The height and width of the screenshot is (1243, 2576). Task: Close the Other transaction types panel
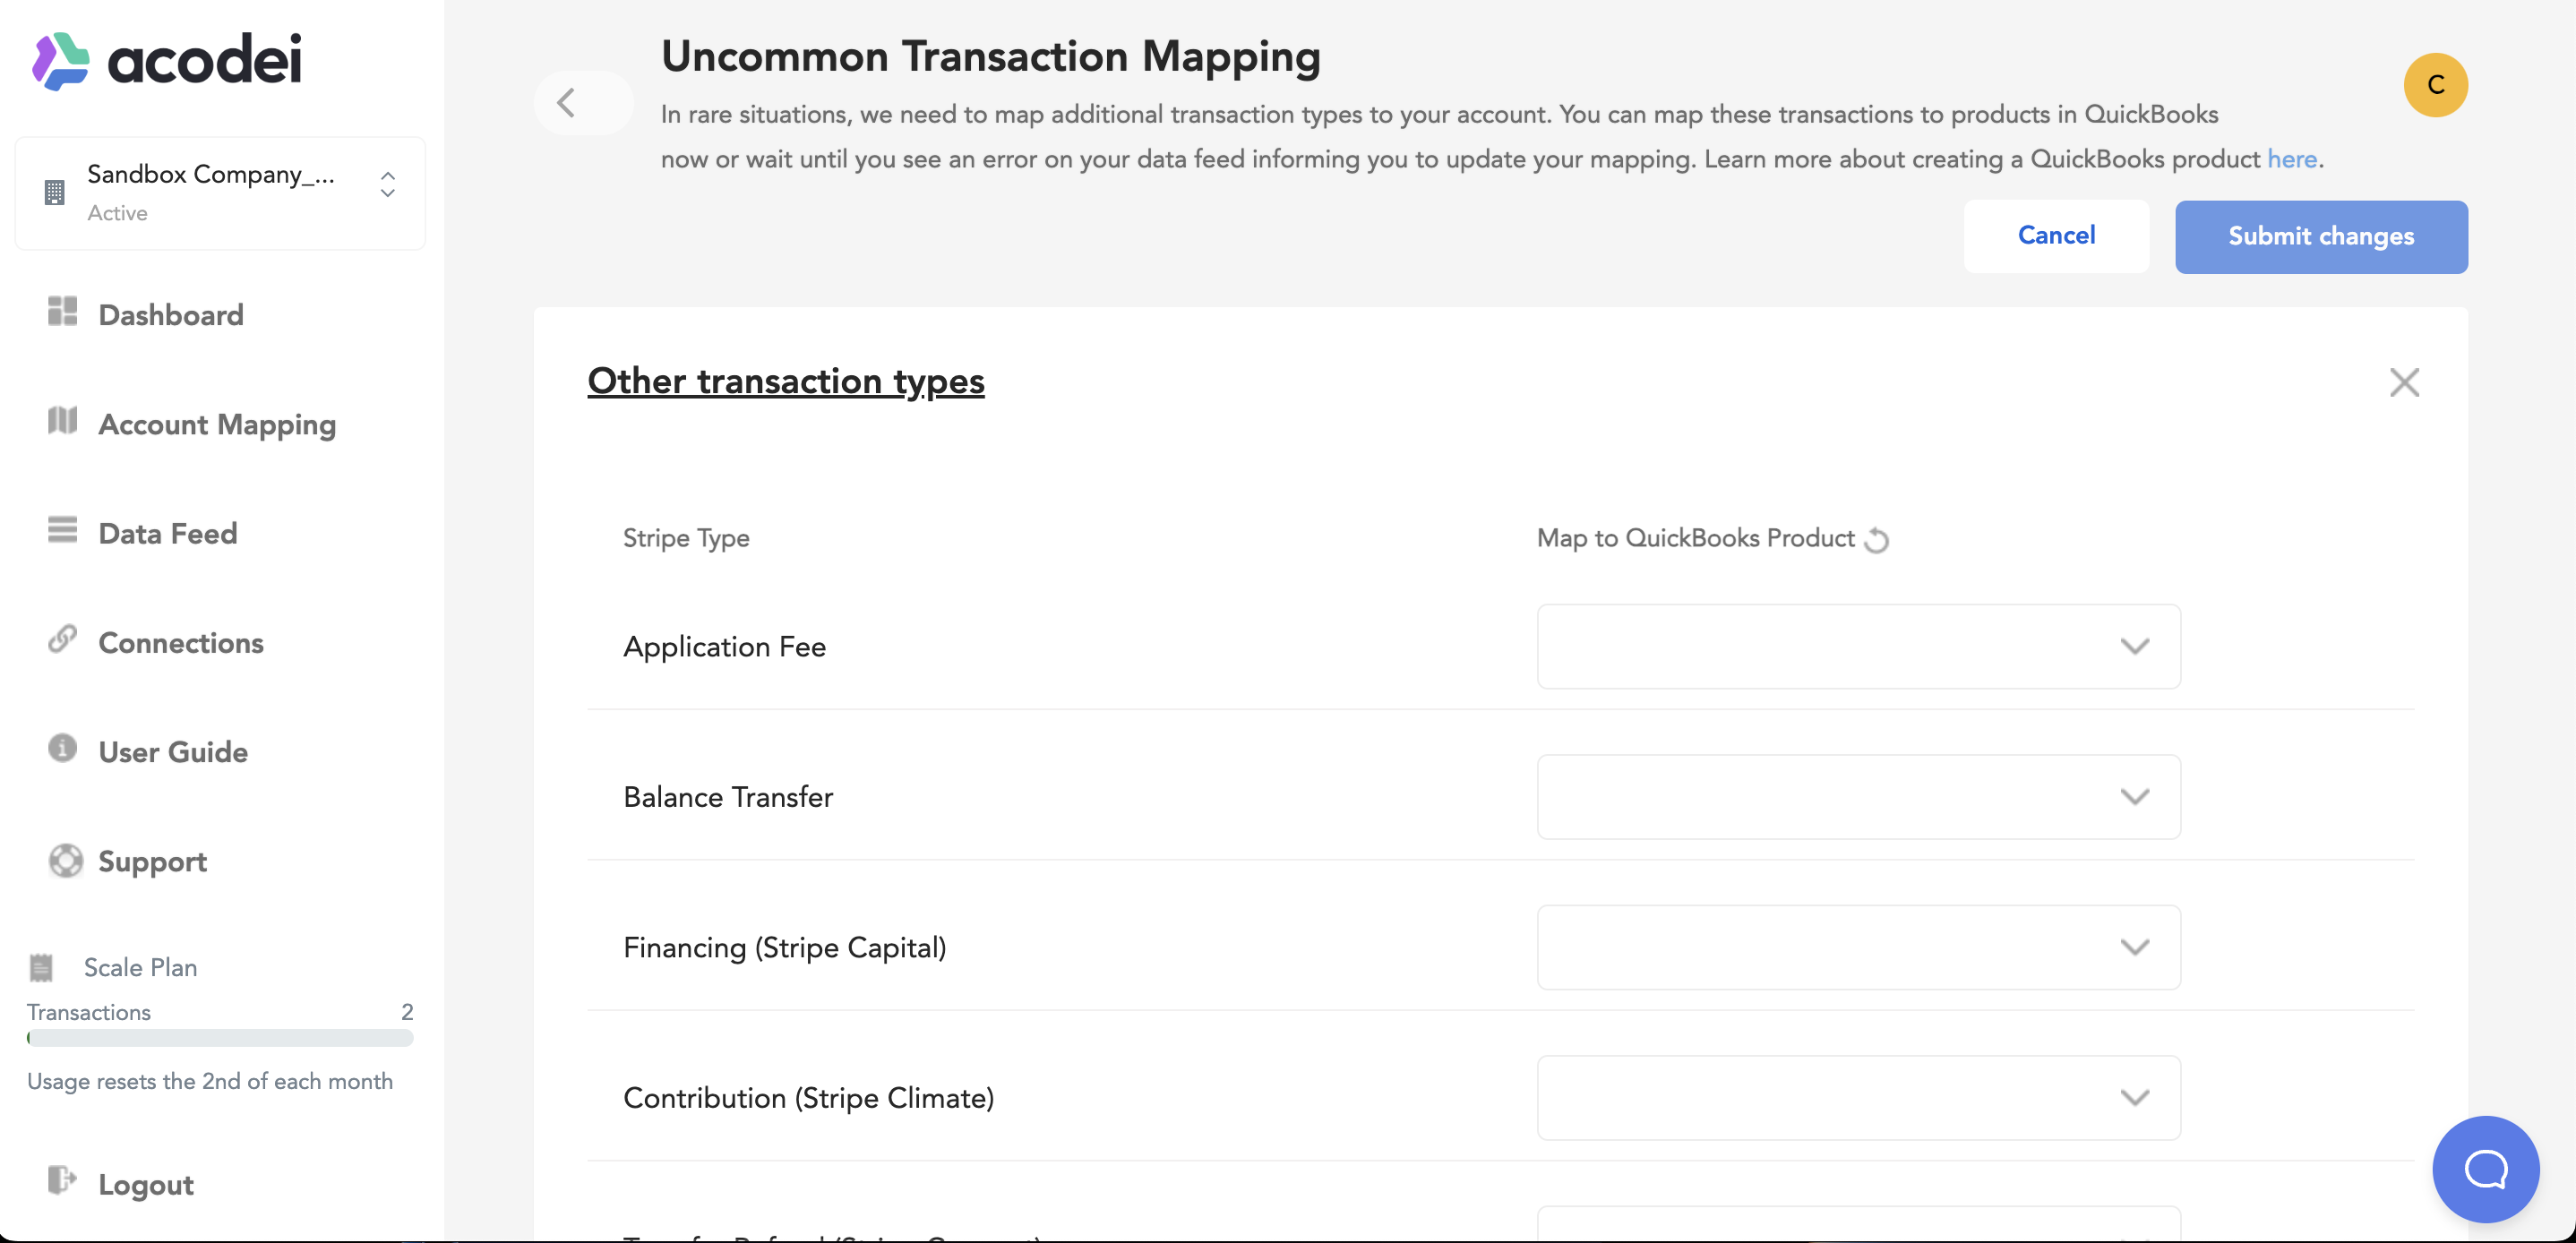point(2404,382)
